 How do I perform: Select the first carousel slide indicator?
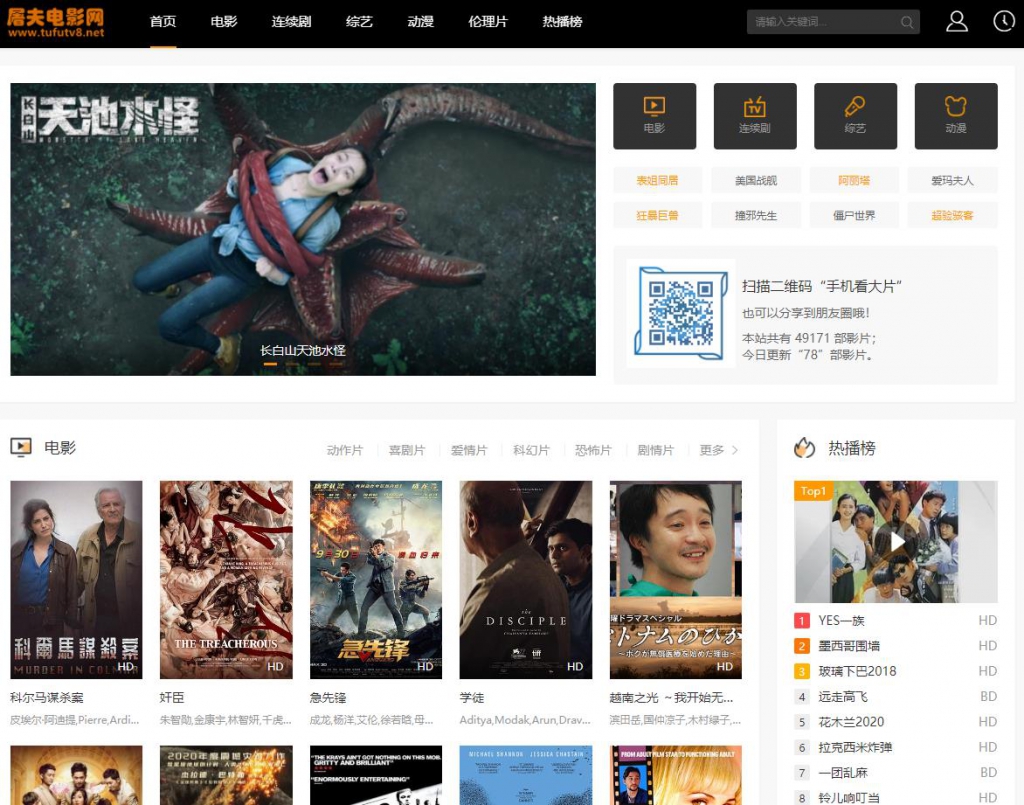(270, 364)
